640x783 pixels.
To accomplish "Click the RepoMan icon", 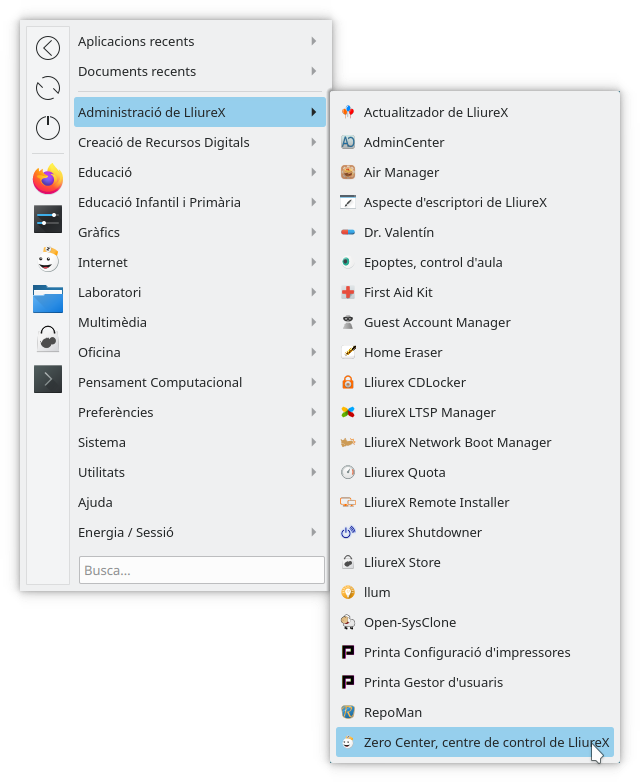I will pos(348,713).
